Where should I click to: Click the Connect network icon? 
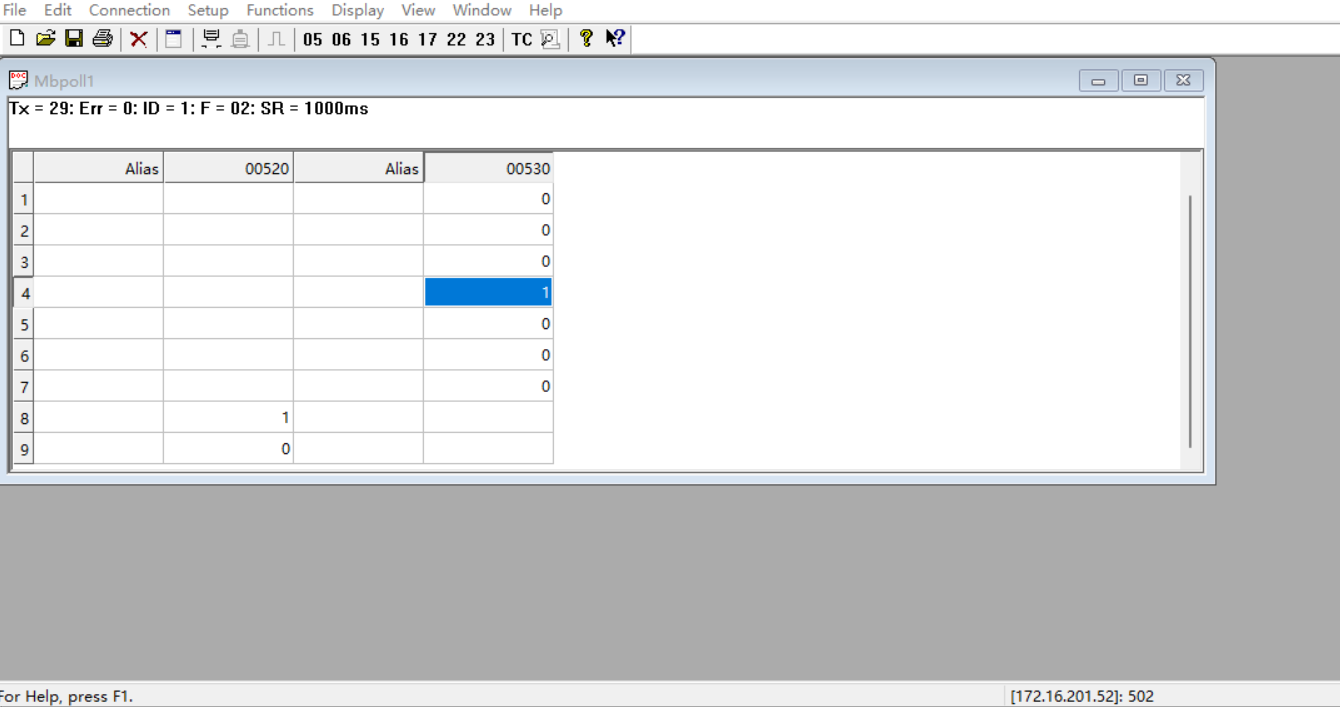pos(211,39)
